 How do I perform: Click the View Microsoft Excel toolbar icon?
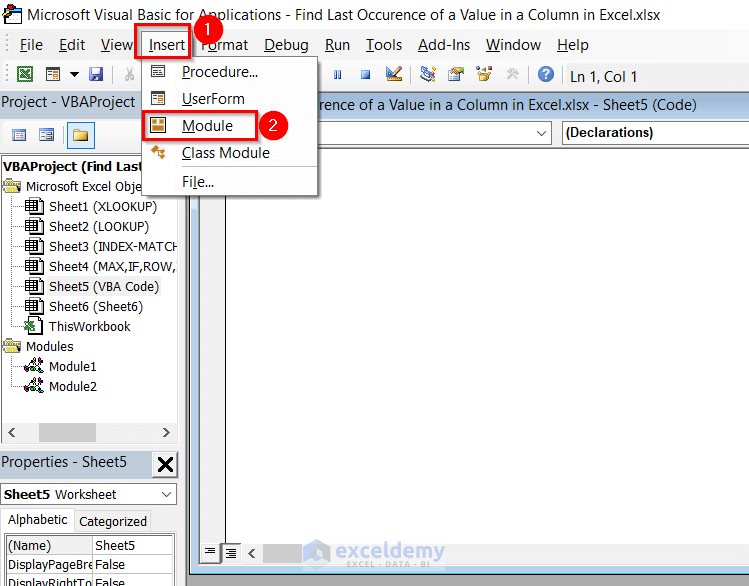(25, 74)
